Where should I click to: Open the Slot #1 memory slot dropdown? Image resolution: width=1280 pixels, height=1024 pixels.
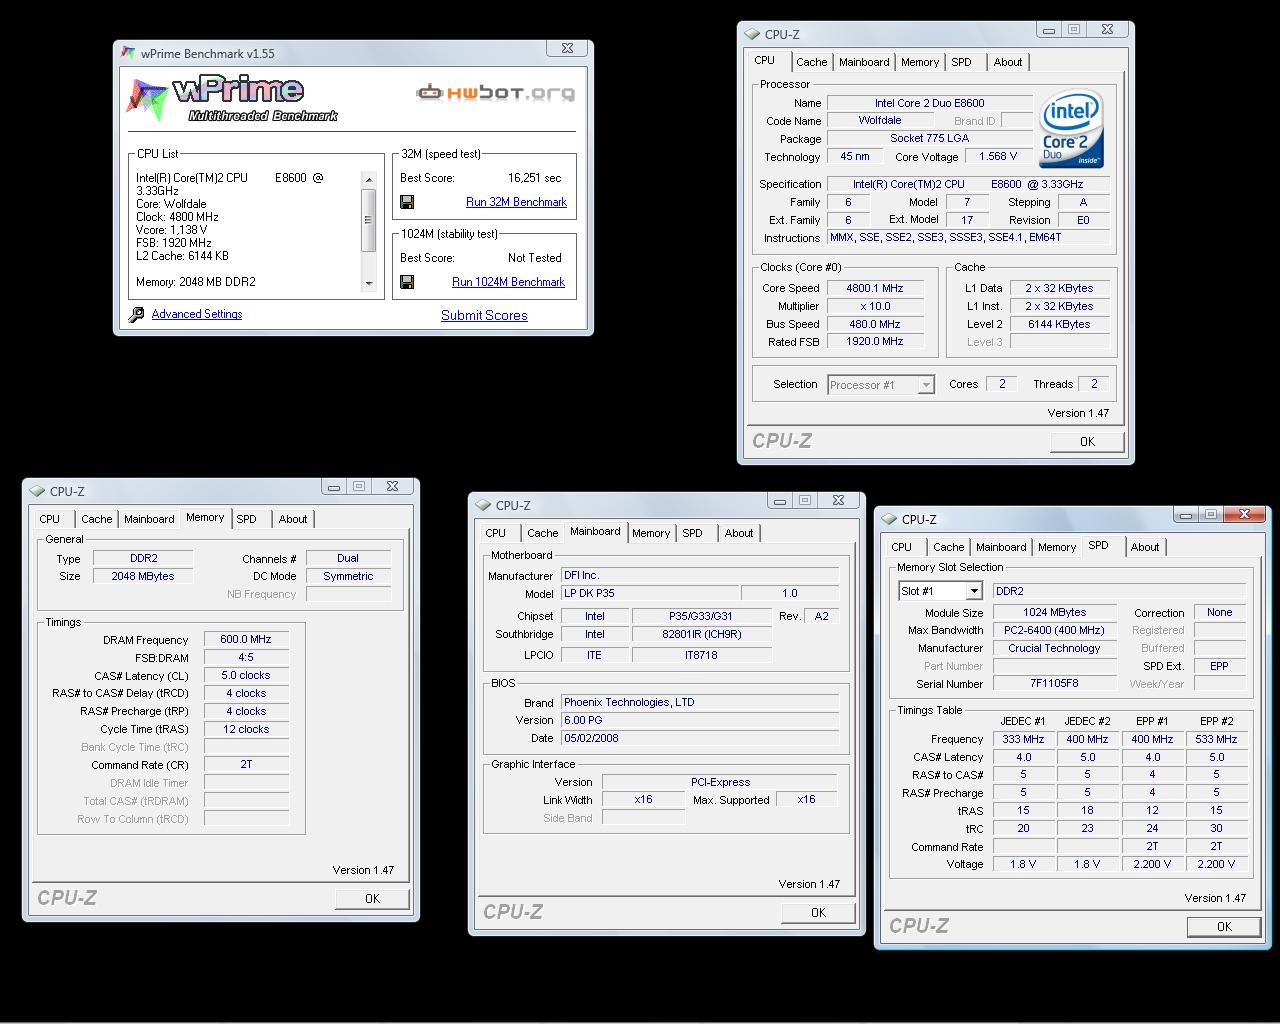pyautogui.click(x=975, y=591)
